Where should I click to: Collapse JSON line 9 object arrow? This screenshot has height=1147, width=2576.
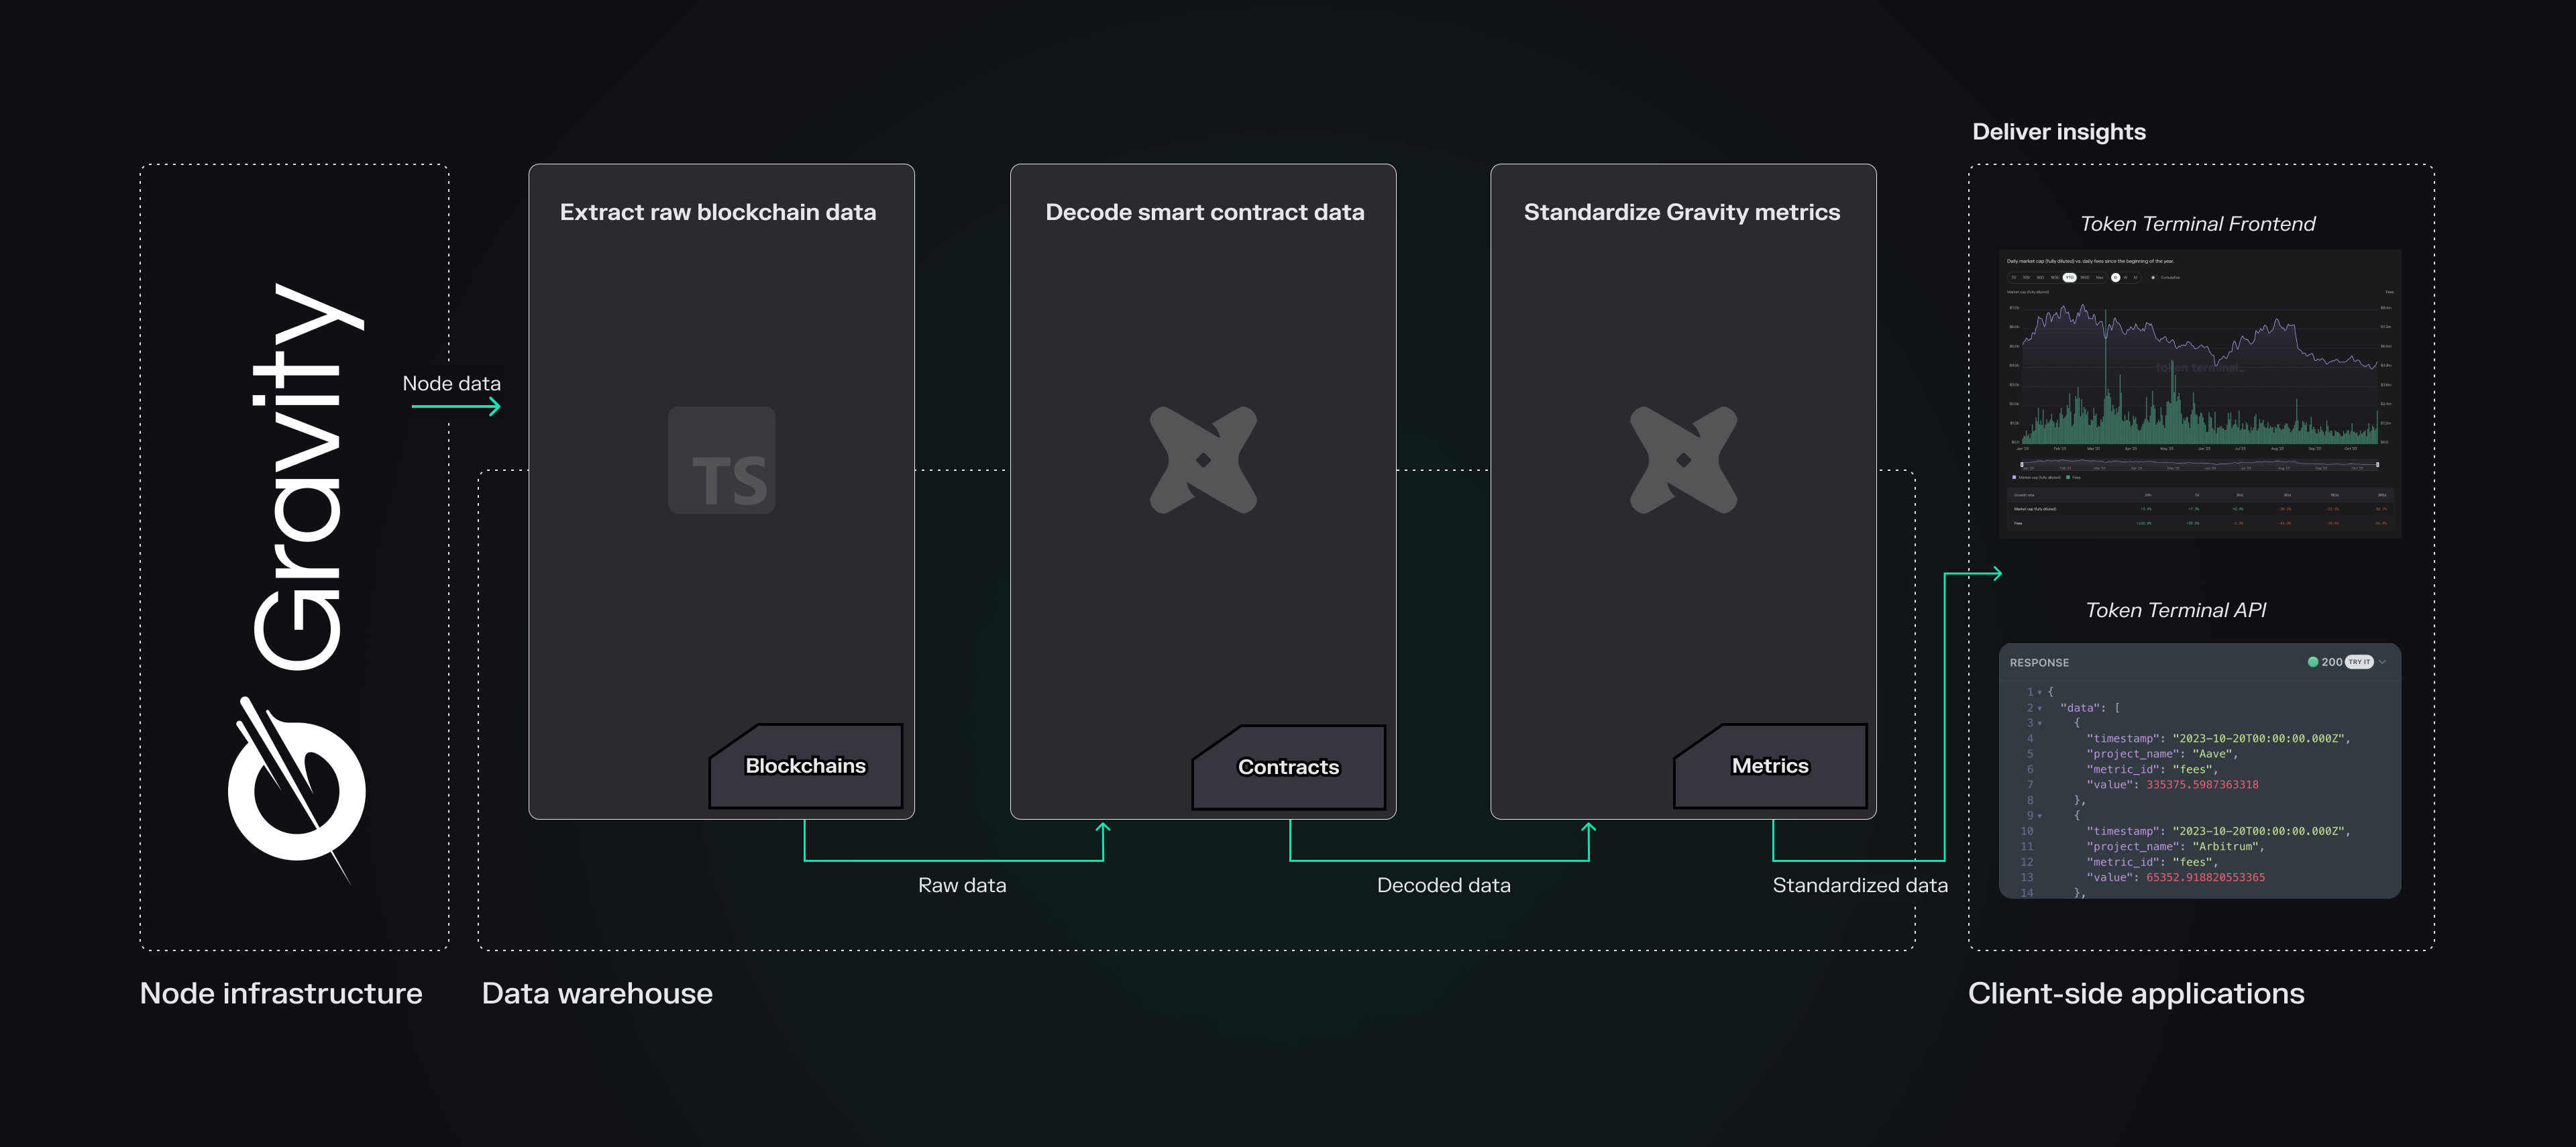[x=2040, y=816]
